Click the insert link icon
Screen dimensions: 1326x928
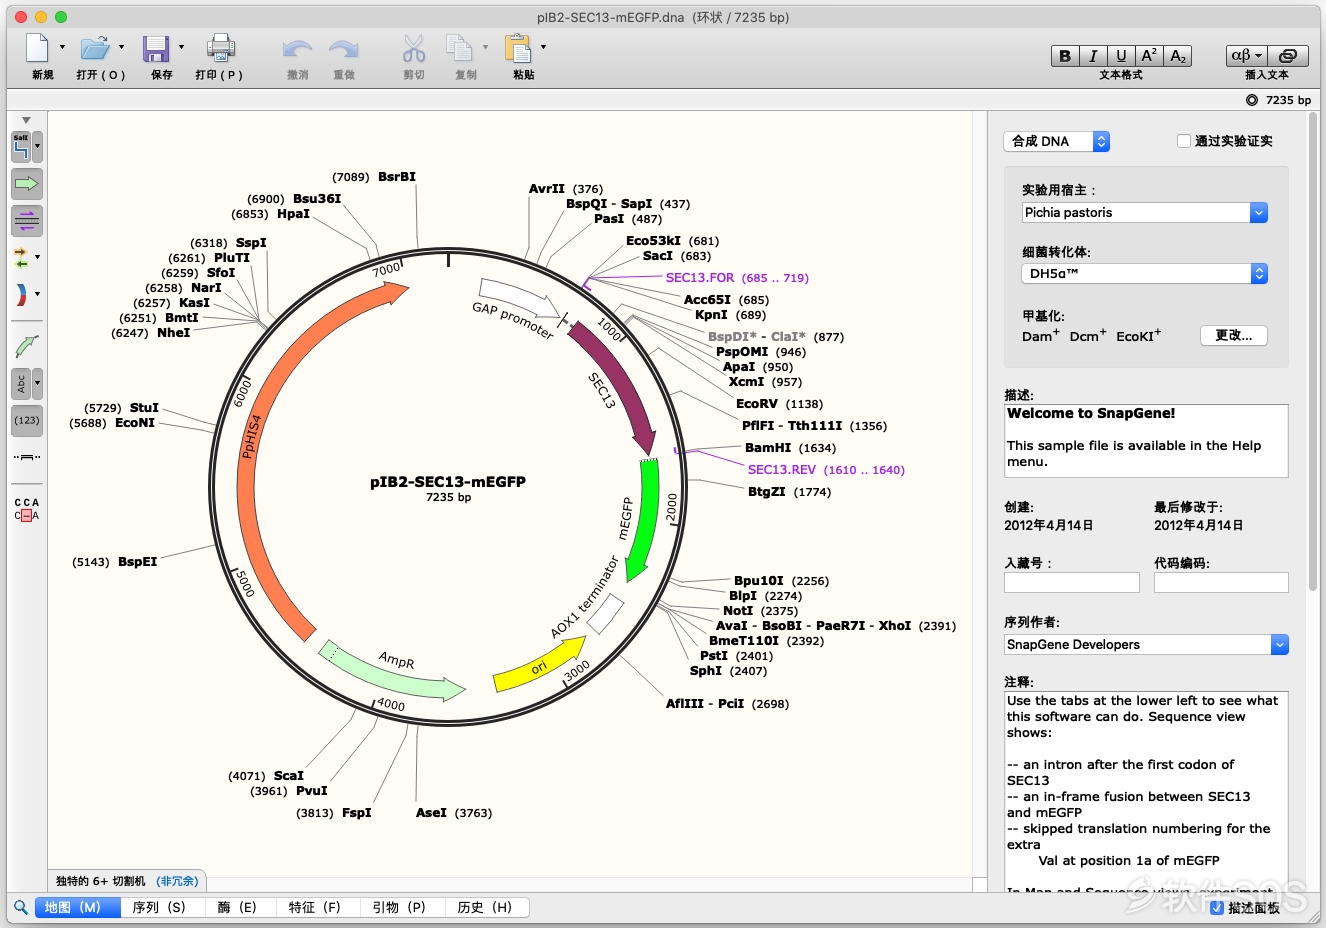[1288, 56]
